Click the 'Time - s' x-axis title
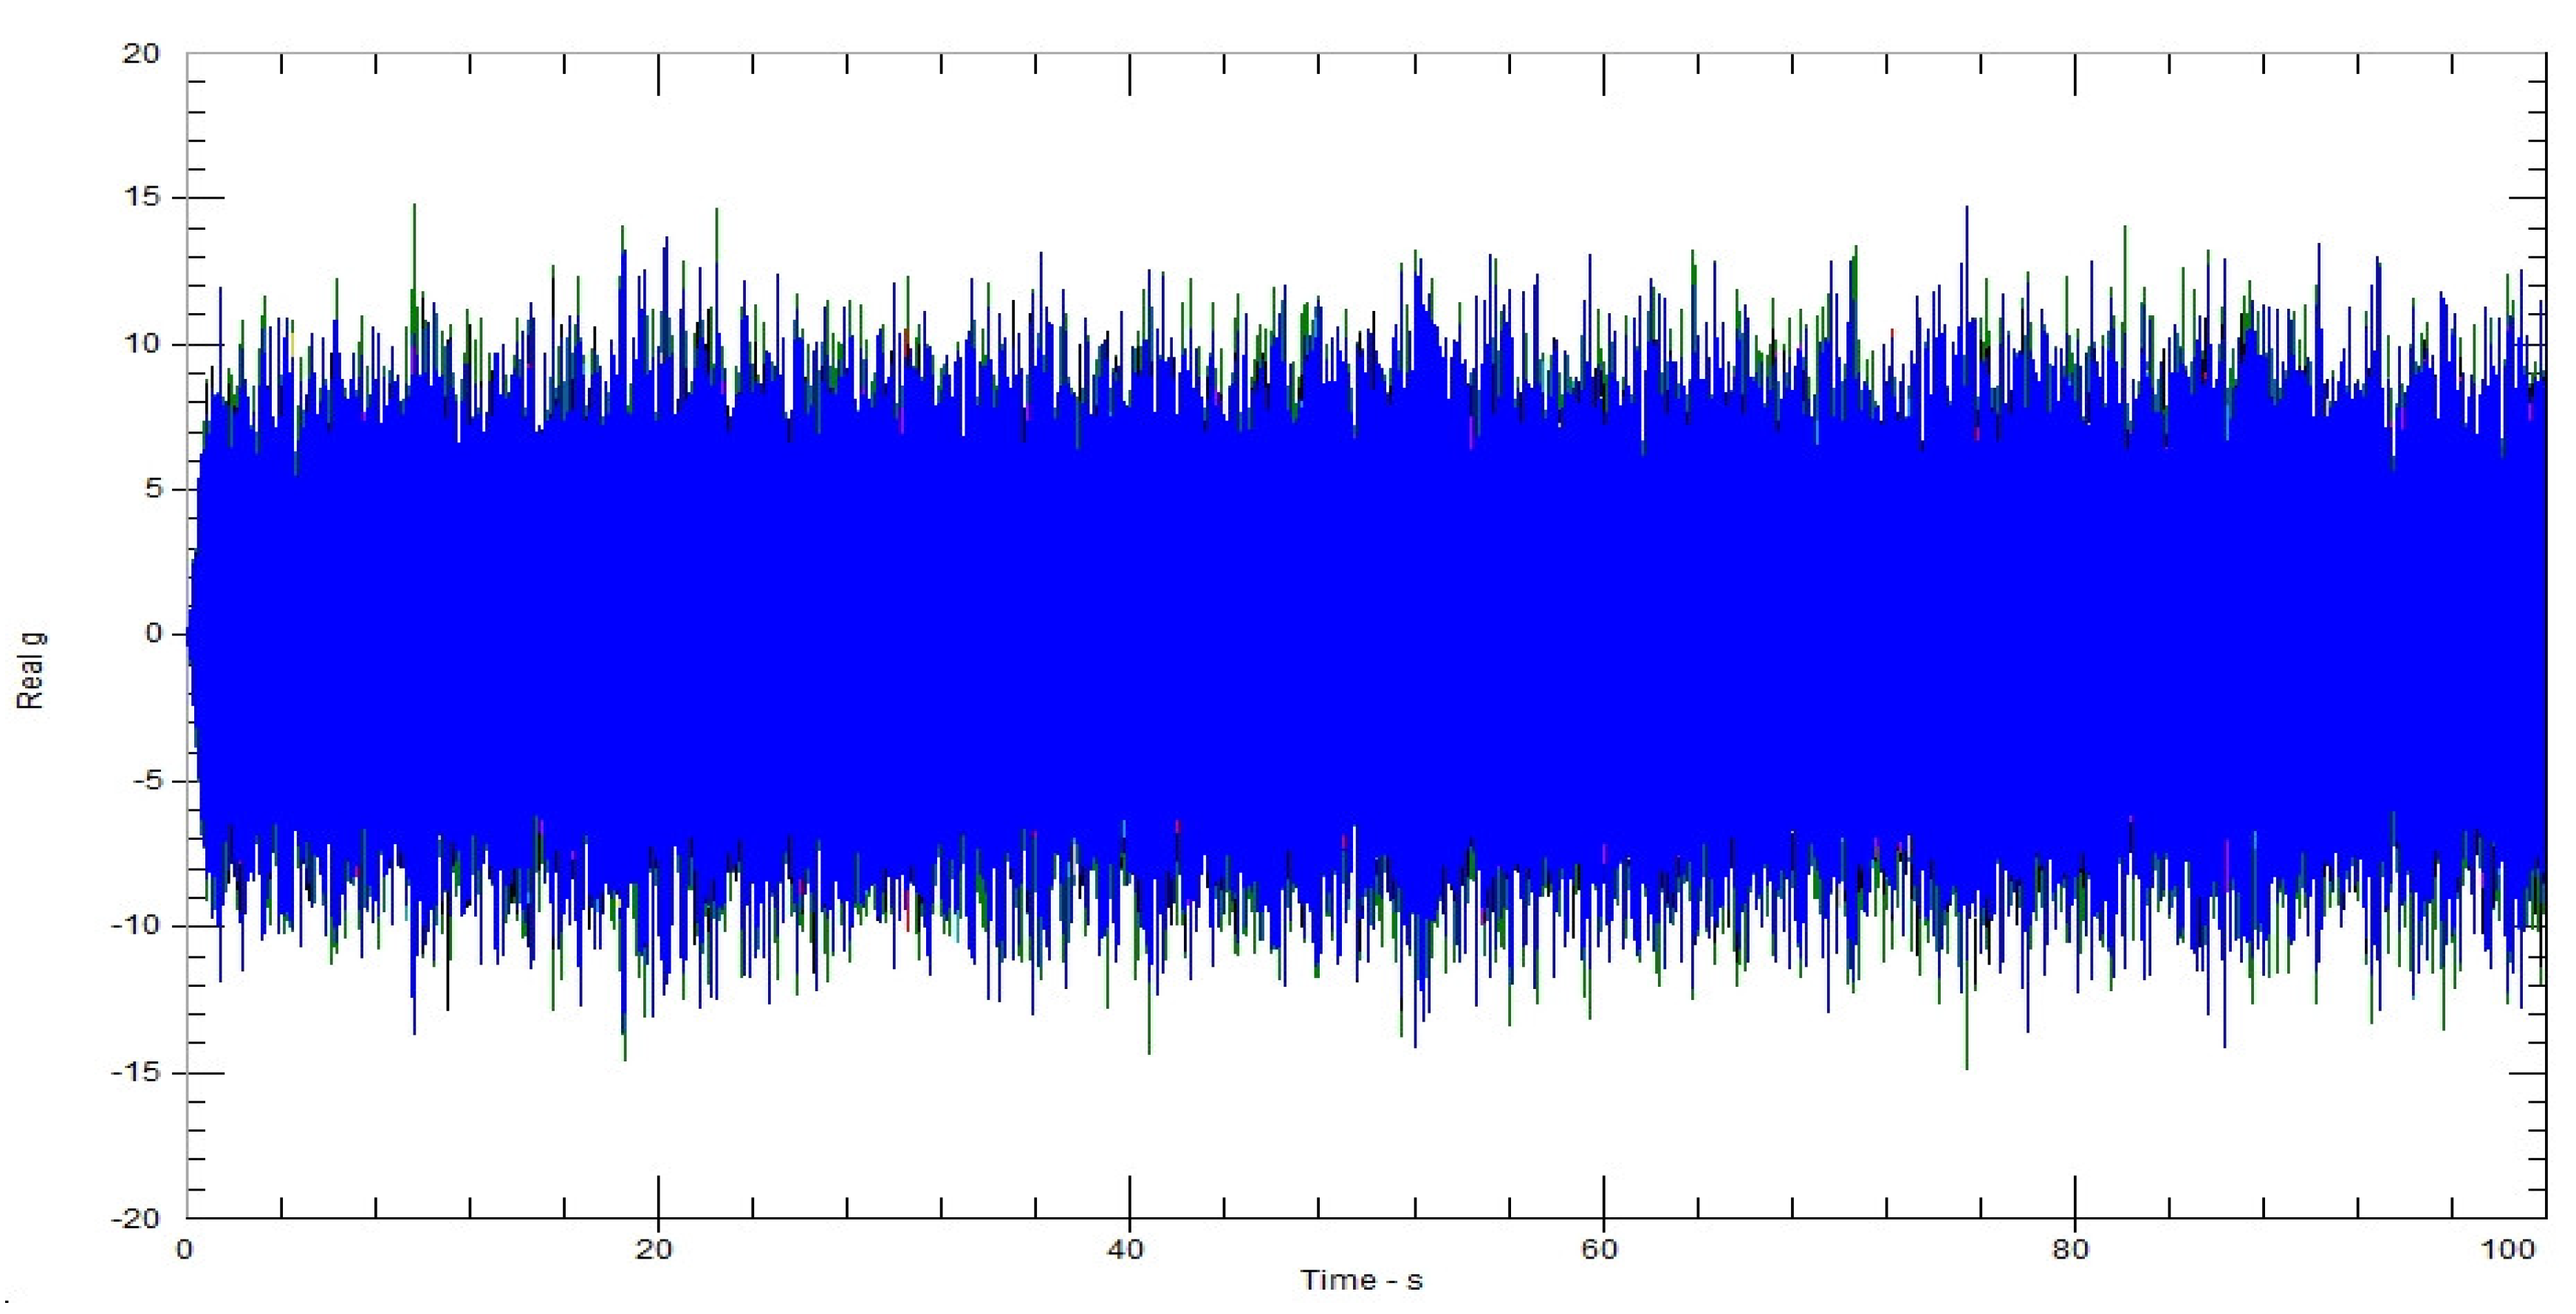 (x=1361, y=1280)
